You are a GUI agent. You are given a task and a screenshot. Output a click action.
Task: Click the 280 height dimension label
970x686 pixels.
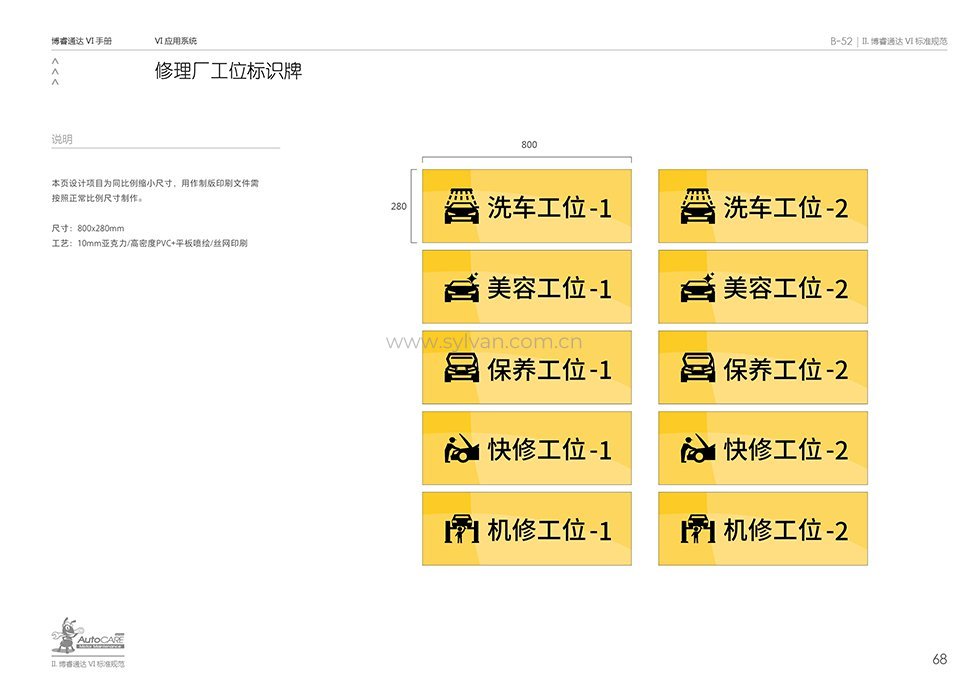399,206
